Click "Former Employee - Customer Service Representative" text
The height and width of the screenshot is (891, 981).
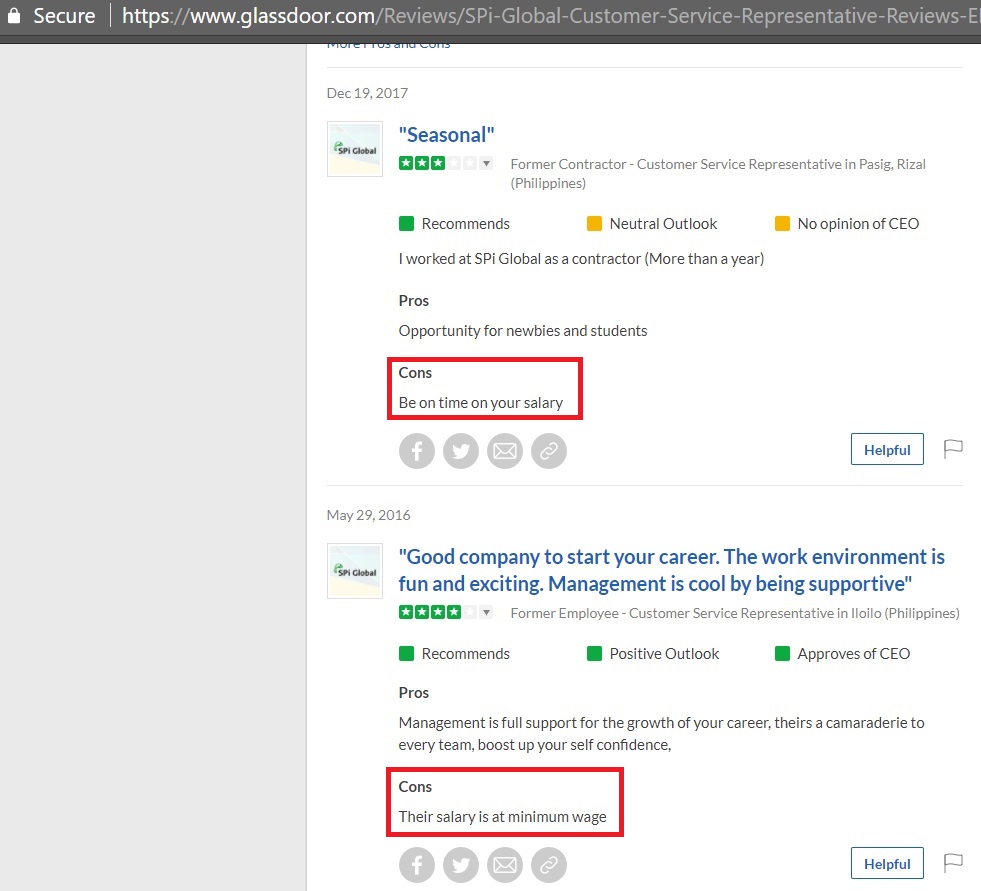735,613
